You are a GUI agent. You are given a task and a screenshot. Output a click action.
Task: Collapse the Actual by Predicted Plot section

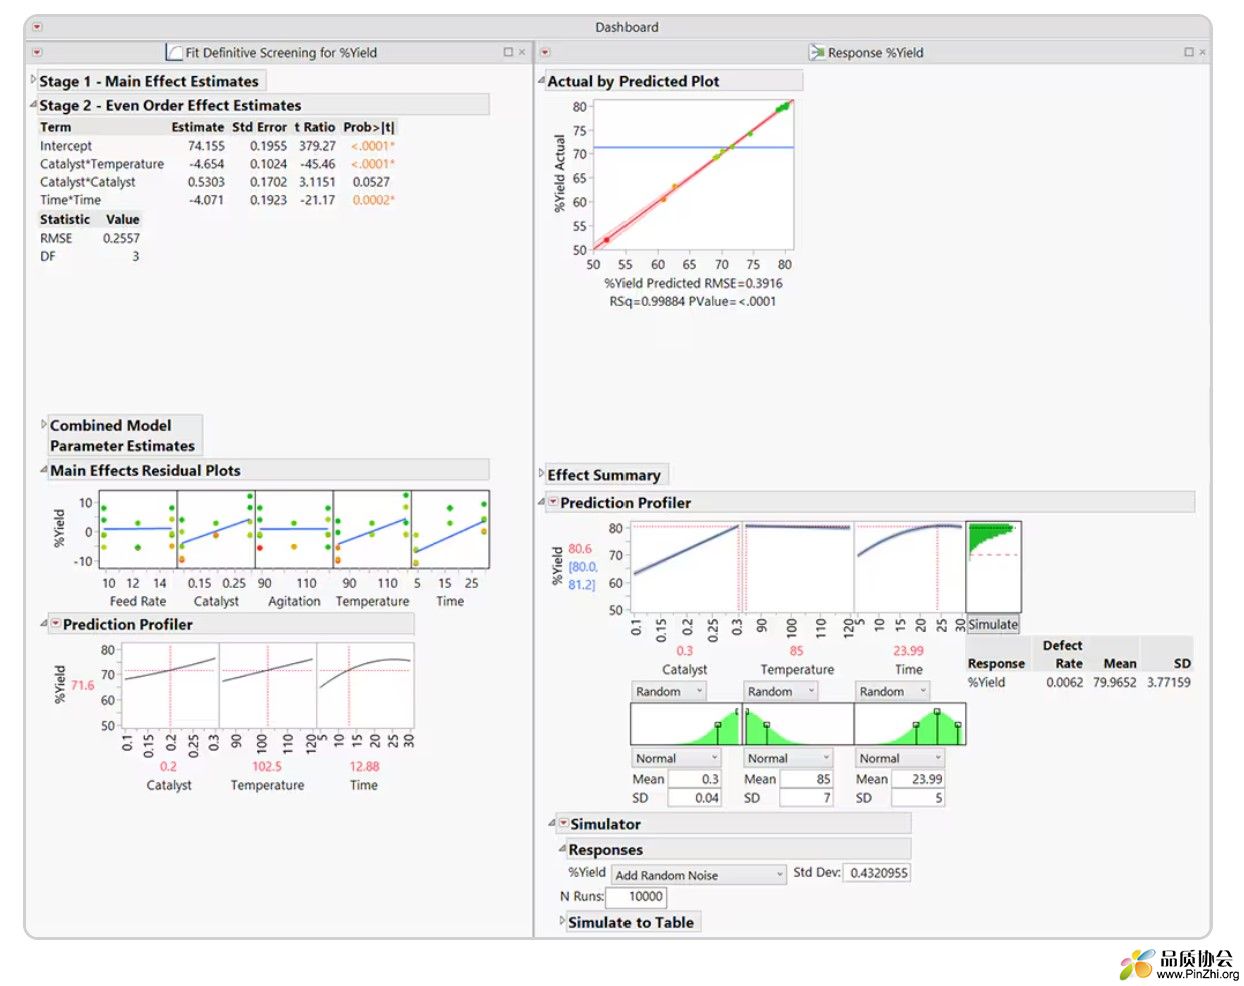pos(541,80)
